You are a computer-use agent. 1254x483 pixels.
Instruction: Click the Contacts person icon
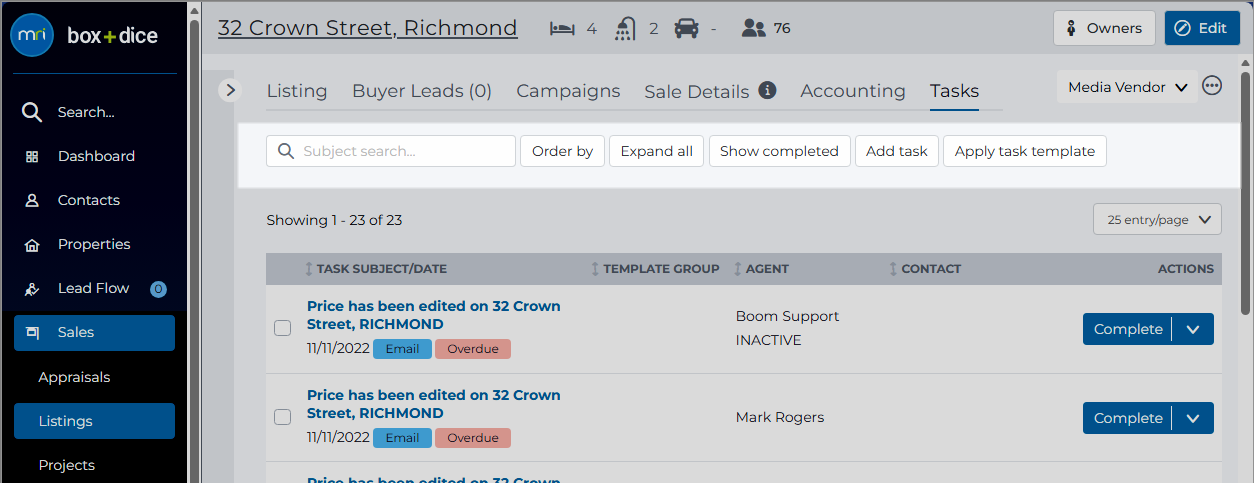coord(32,200)
